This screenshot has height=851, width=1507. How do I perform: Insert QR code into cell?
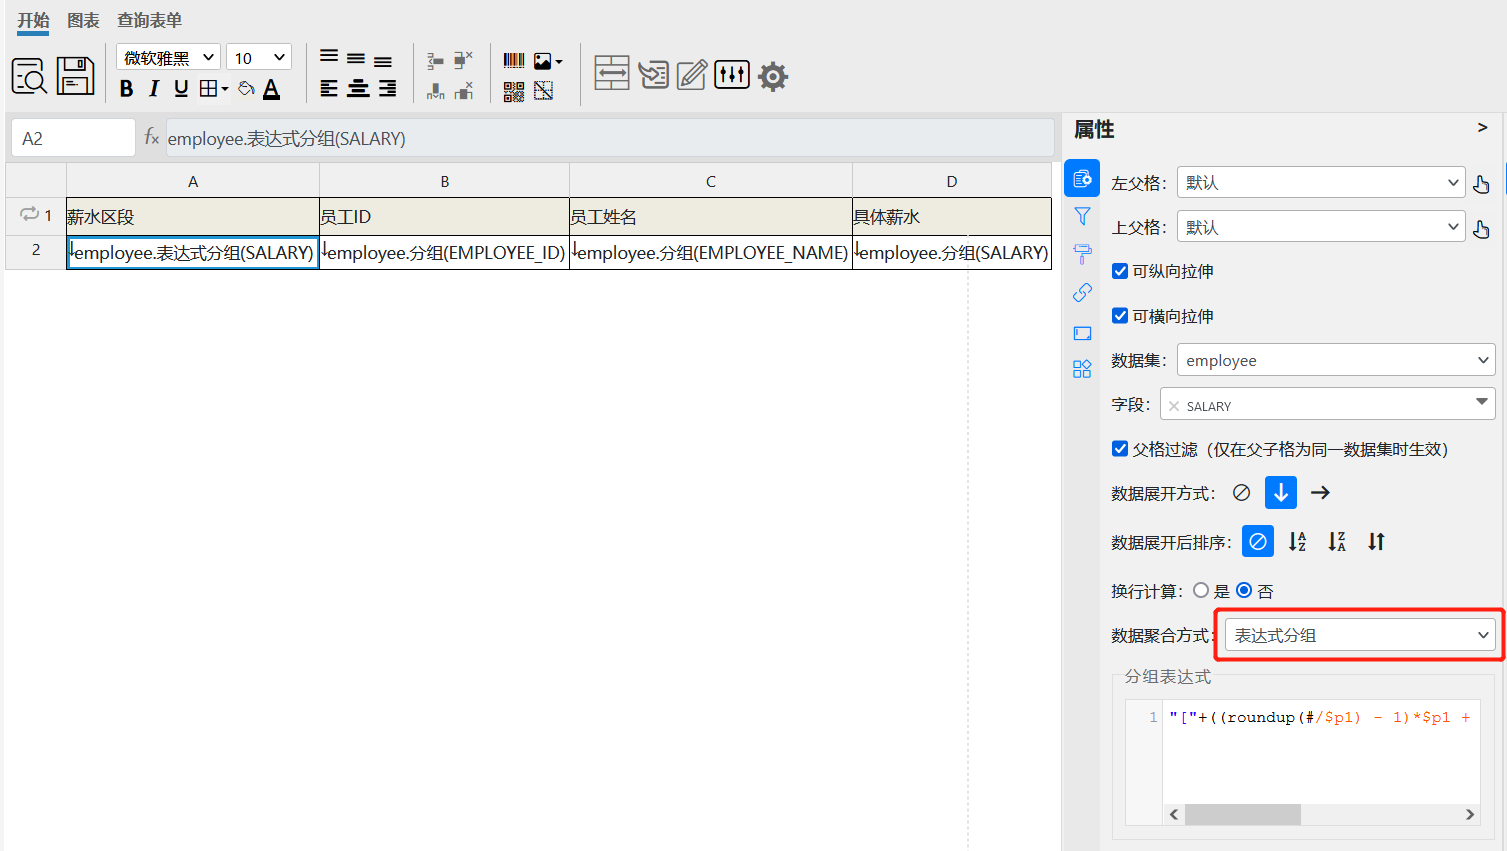(x=514, y=92)
